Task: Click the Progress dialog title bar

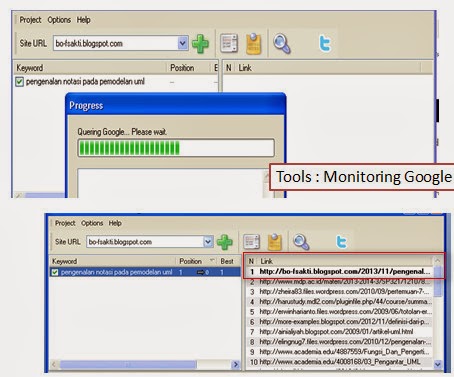Action: coord(176,105)
